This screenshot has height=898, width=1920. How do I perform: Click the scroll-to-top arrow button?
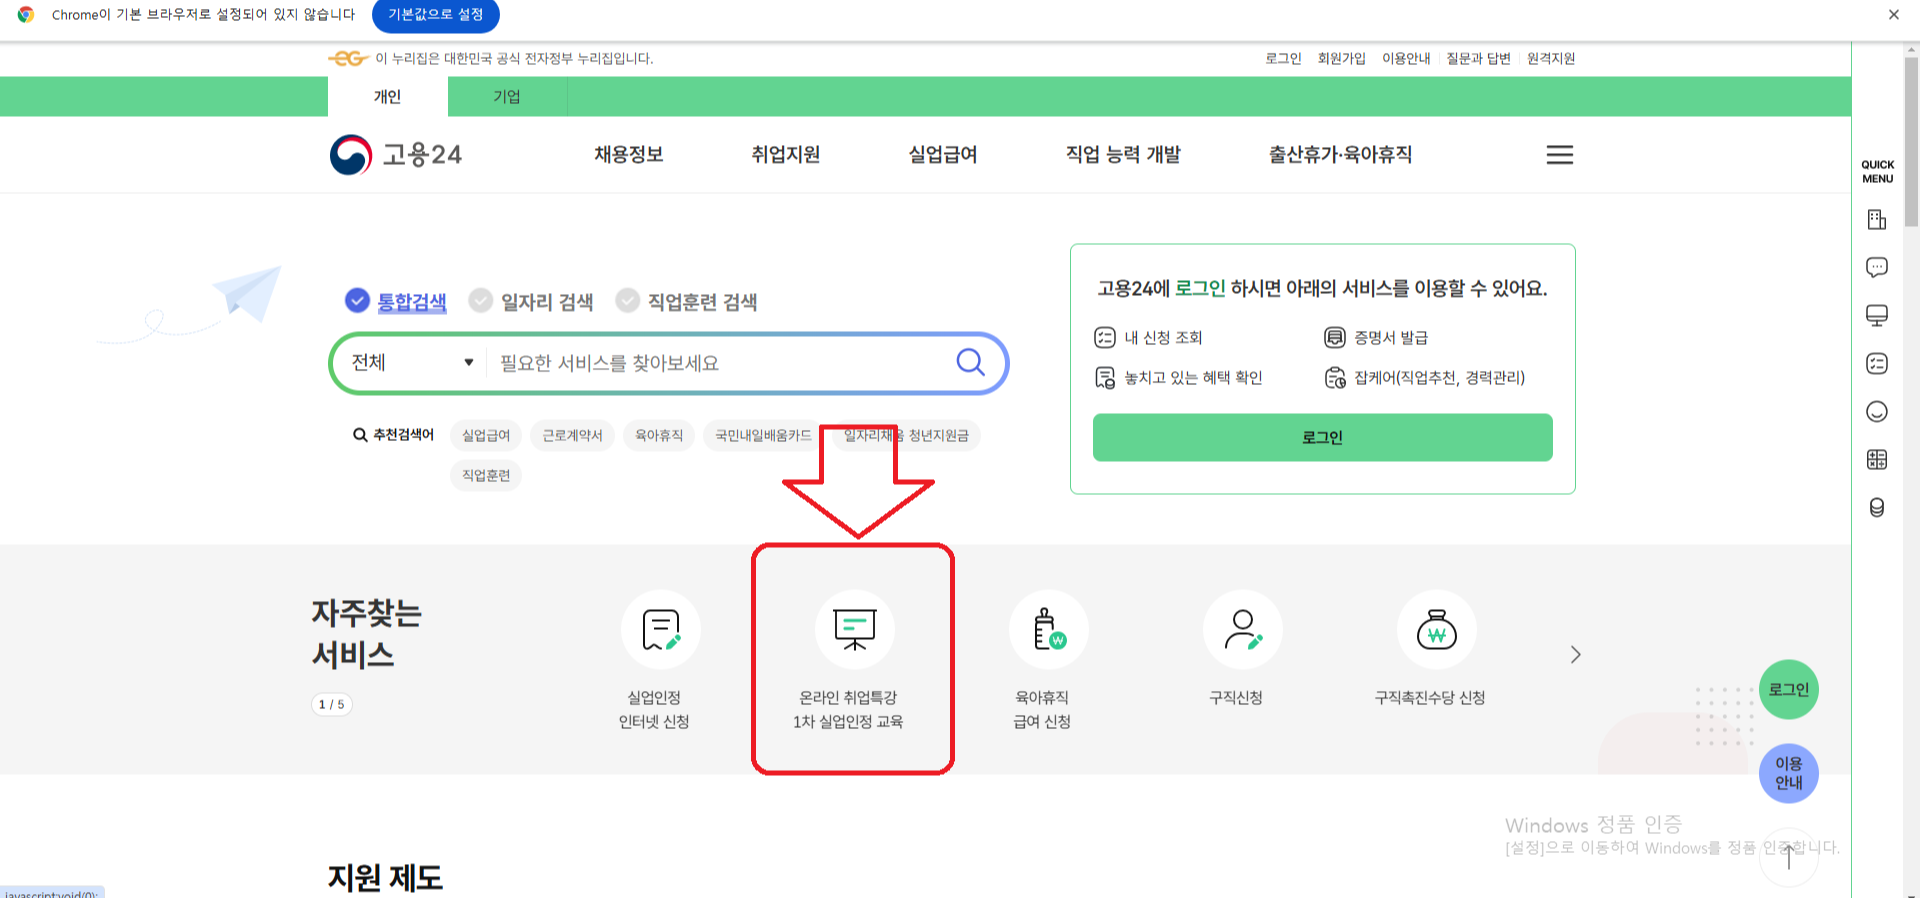(1789, 857)
